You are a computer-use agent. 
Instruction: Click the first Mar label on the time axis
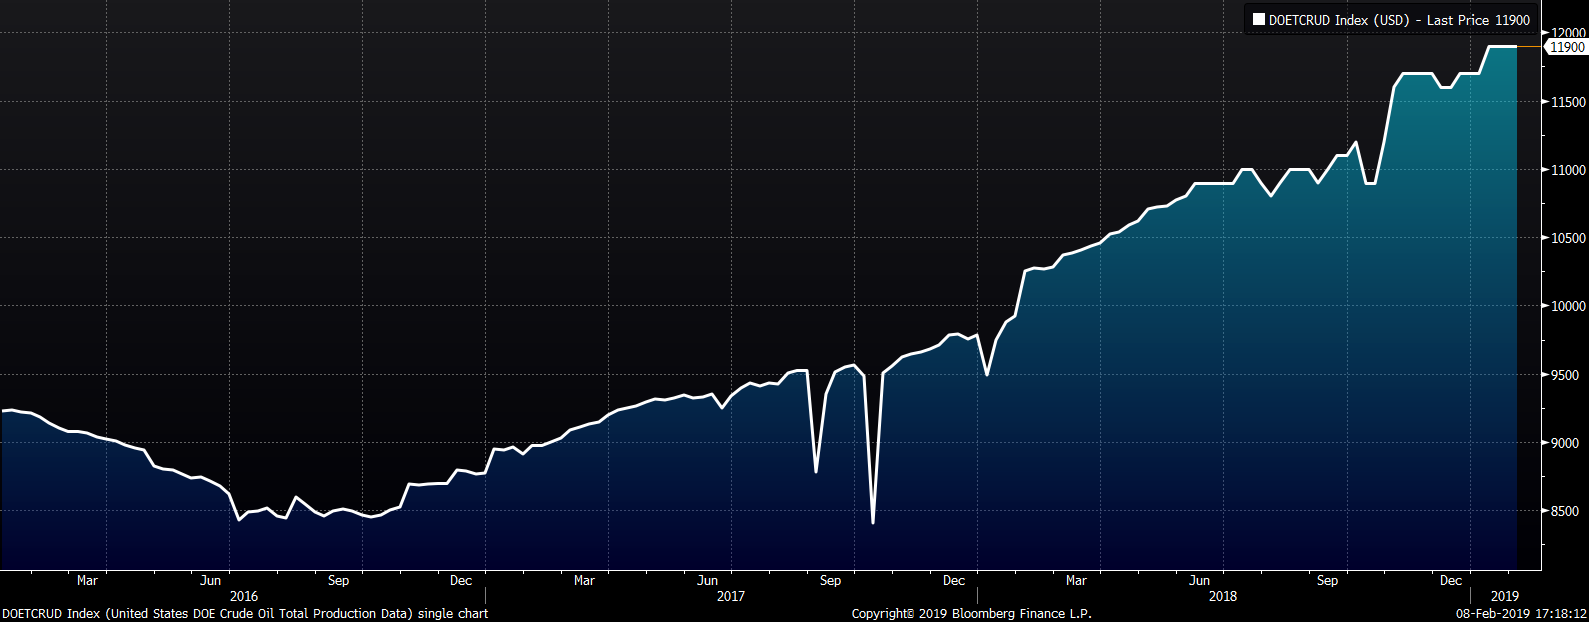tap(87, 580)
